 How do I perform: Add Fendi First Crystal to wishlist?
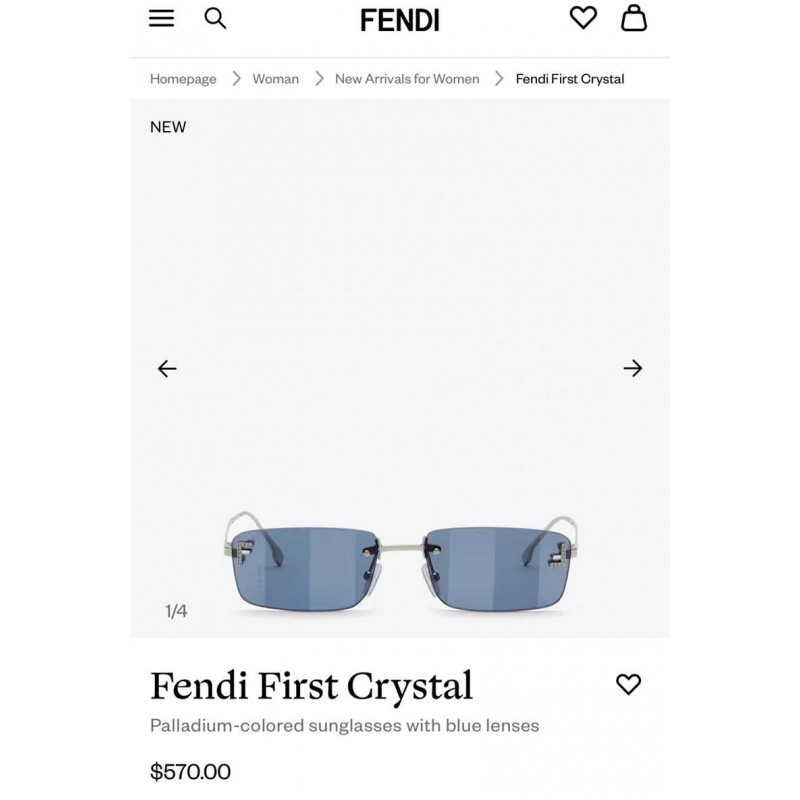pyautogui.click(x=628, y=684)
